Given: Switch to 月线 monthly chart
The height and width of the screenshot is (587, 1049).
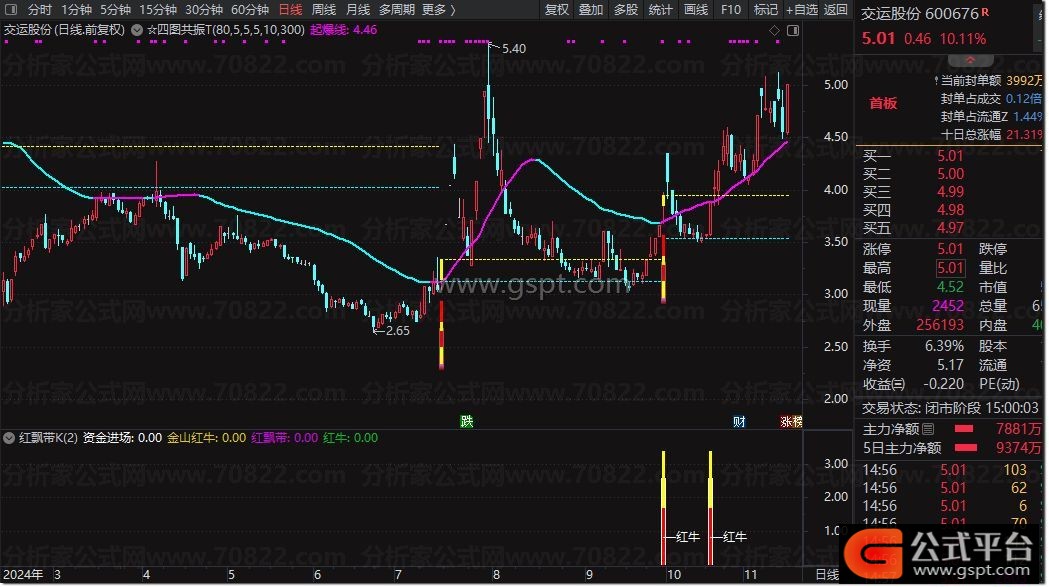Looking at the screenshot, I should [x=358, y=9].
